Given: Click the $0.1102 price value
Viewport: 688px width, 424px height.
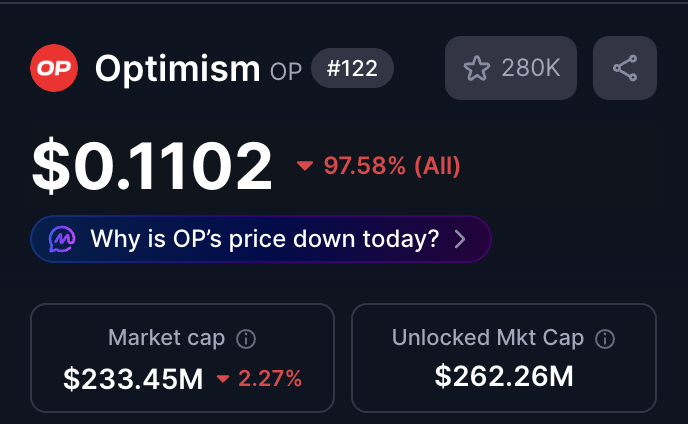Looking at the screenshot, I should pyautogui.click(x=152, y=166).
